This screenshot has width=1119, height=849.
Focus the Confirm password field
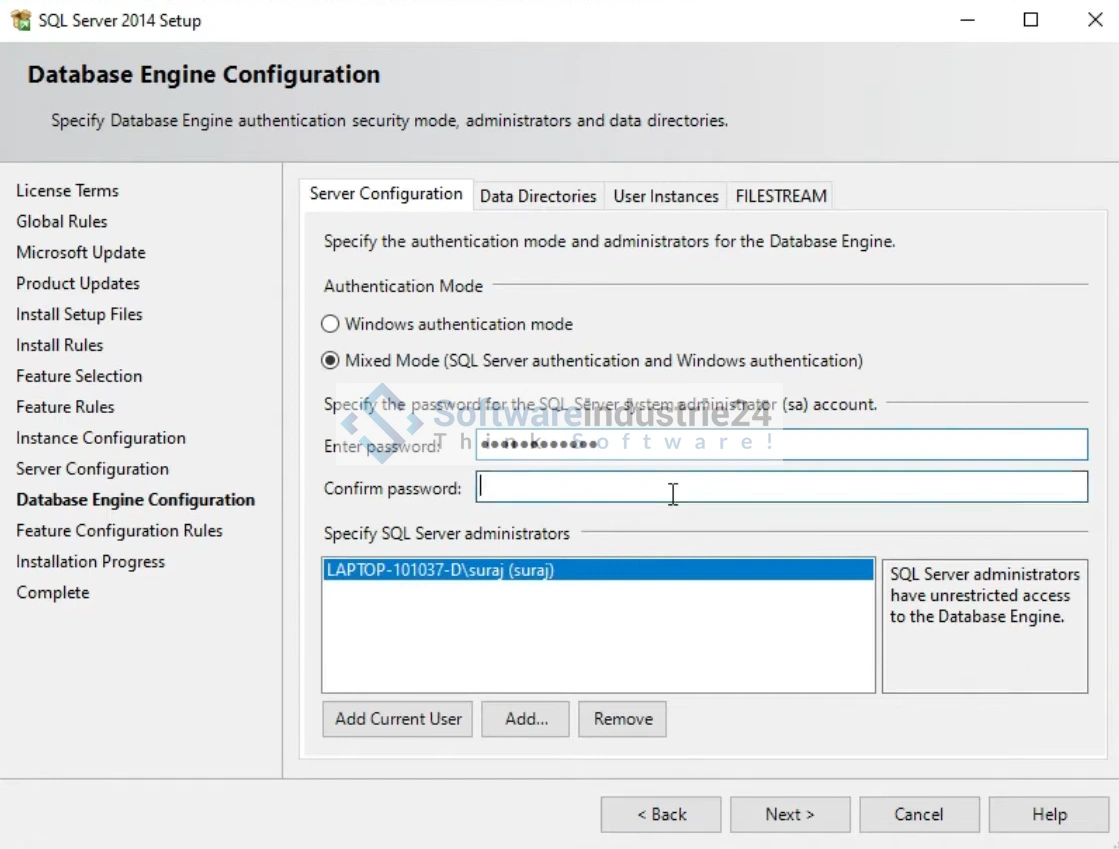click(781, 487)
